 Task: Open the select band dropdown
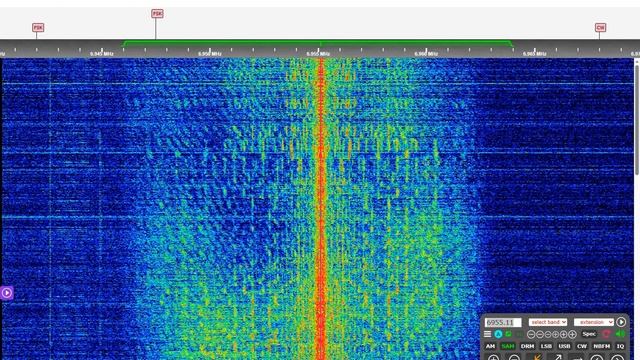pos(548,322)
